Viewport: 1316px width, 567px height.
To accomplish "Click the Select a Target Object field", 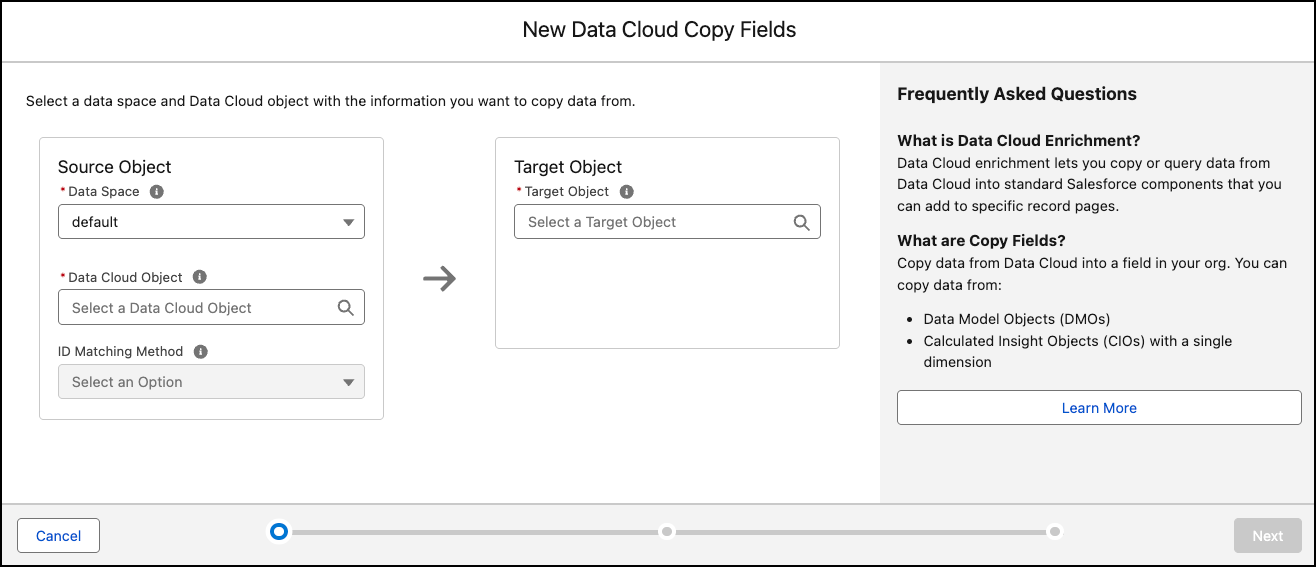I will tap(650, 222).
